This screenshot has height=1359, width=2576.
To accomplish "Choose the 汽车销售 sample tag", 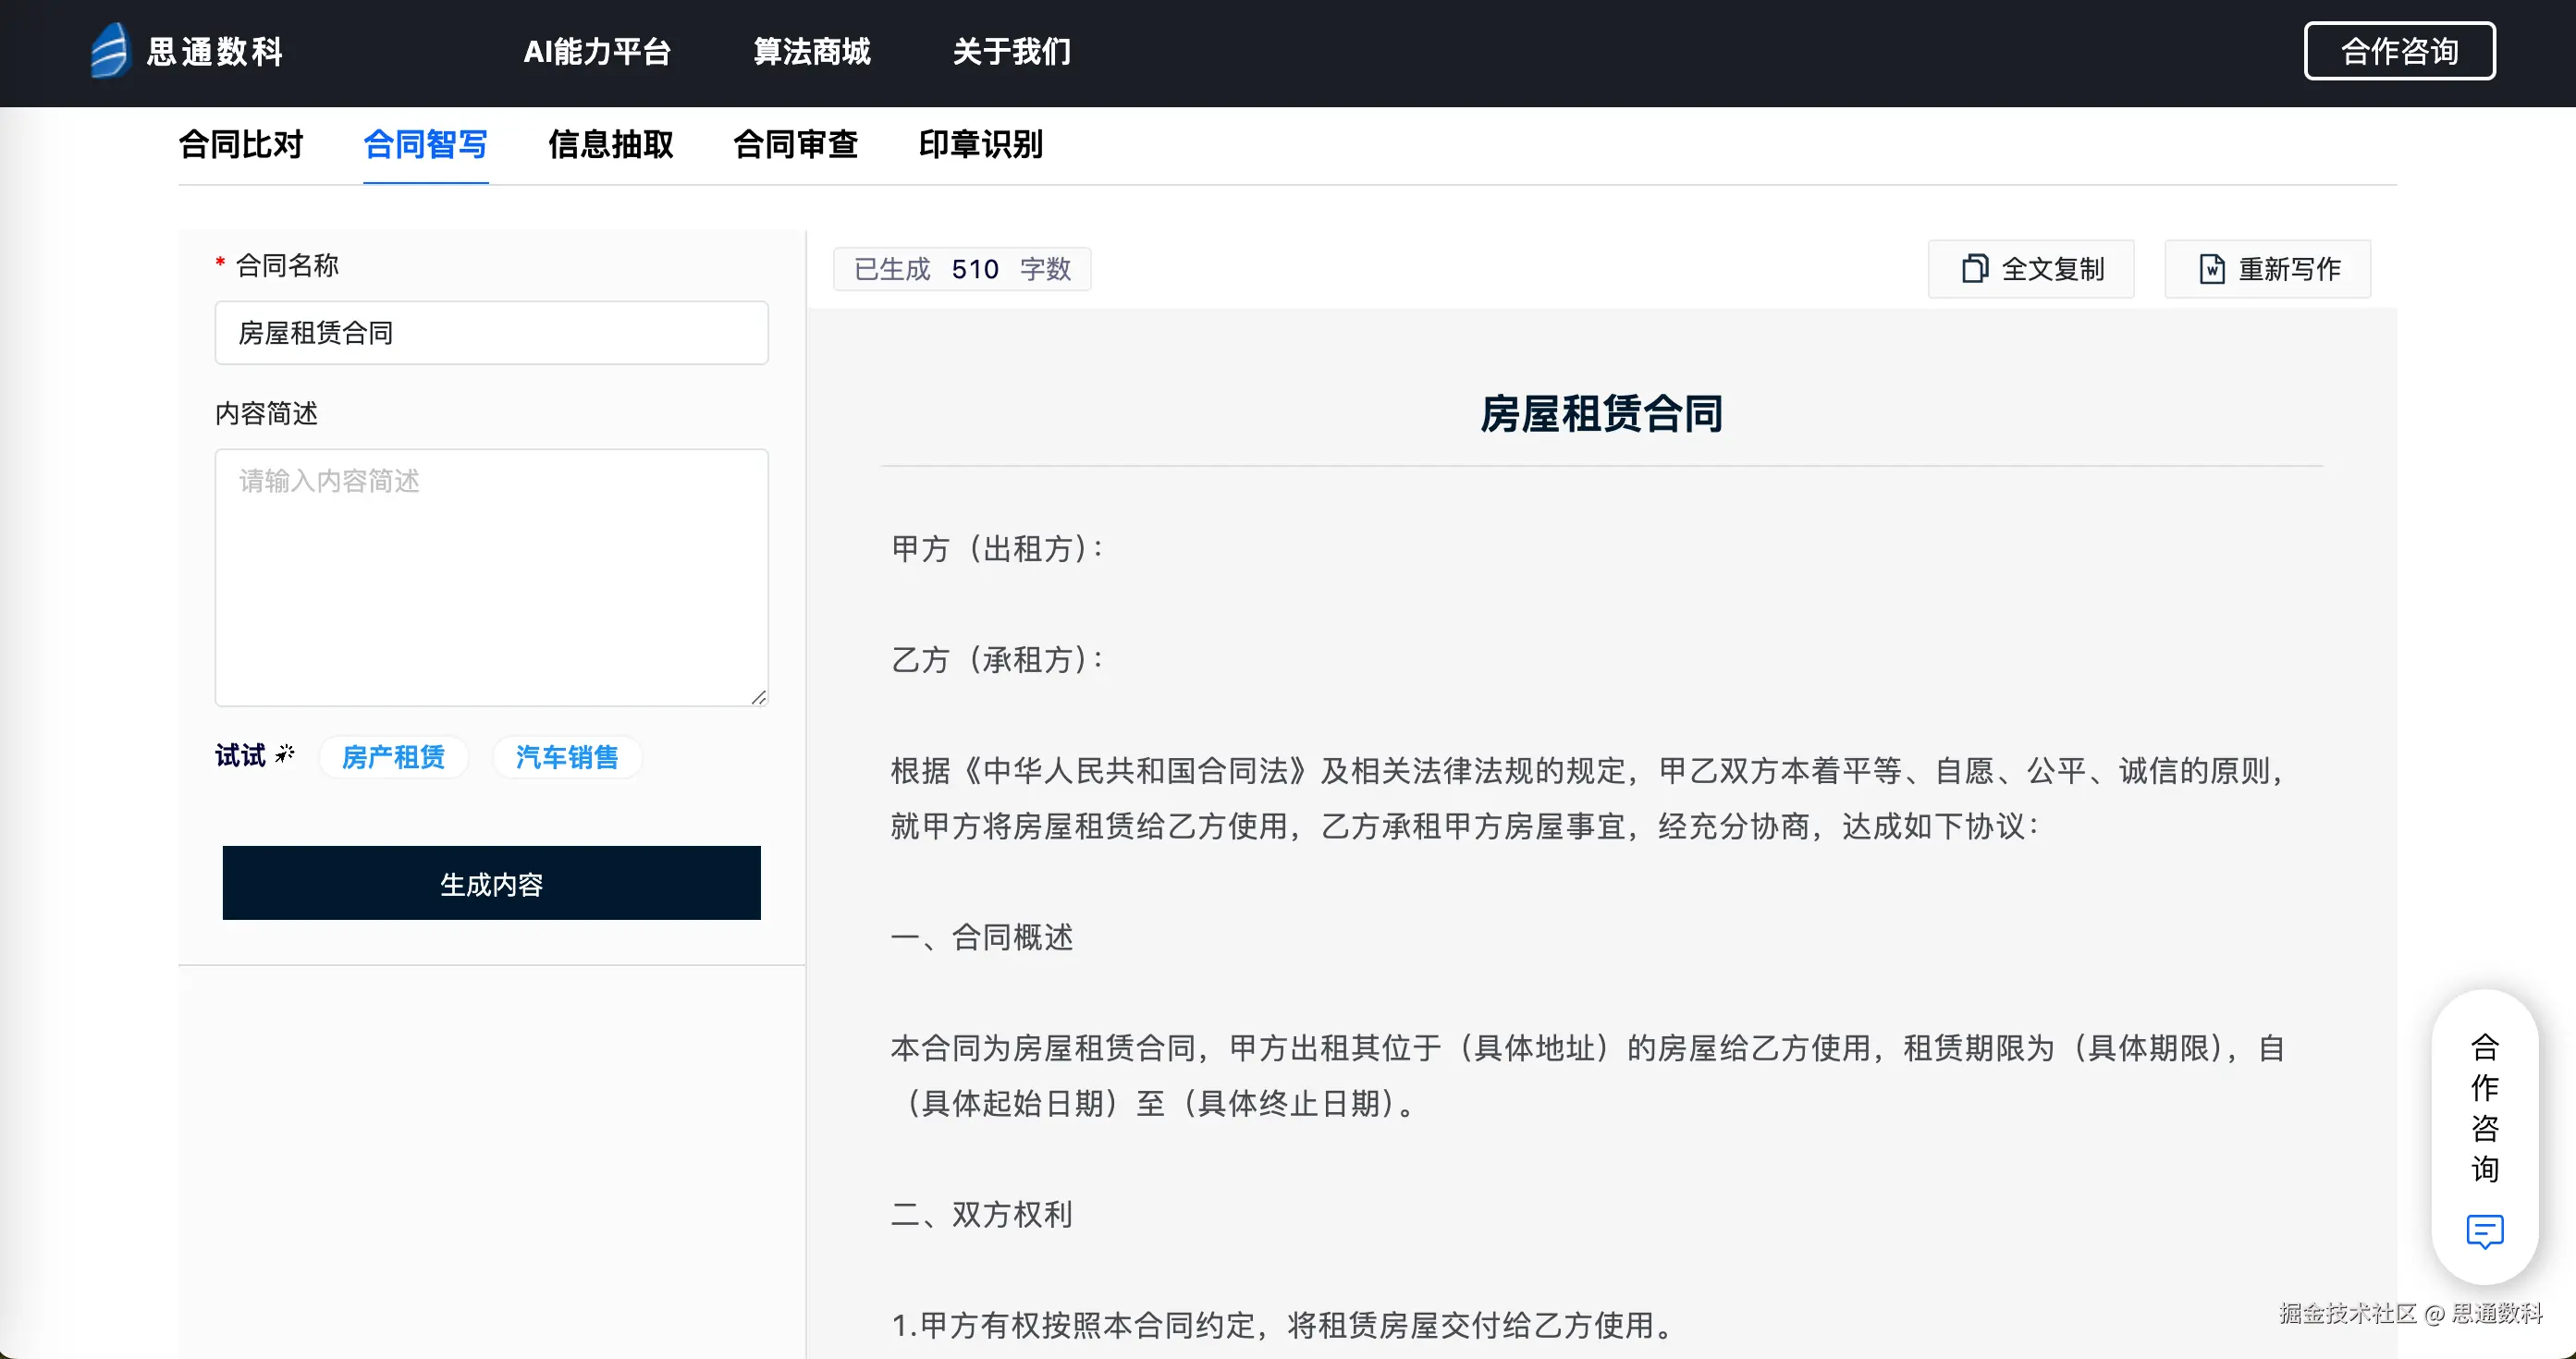I will pyautogui.click(x=567, y=757).
